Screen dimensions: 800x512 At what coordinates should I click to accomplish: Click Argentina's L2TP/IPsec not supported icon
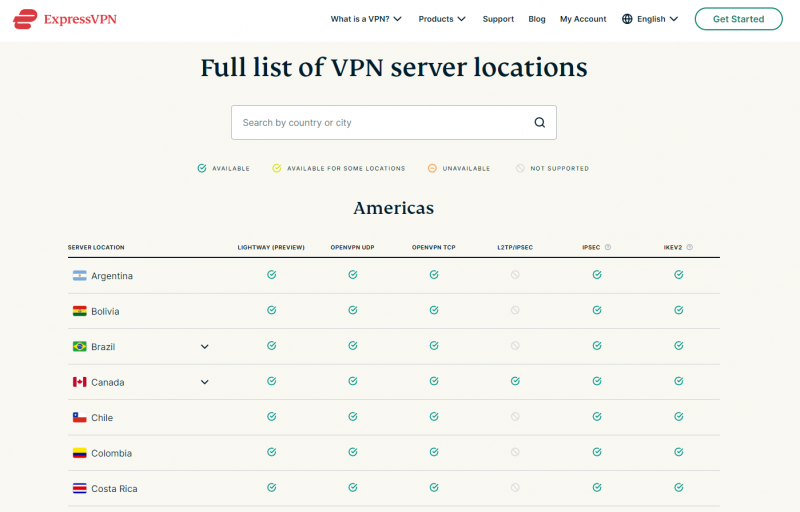(515, 275)
